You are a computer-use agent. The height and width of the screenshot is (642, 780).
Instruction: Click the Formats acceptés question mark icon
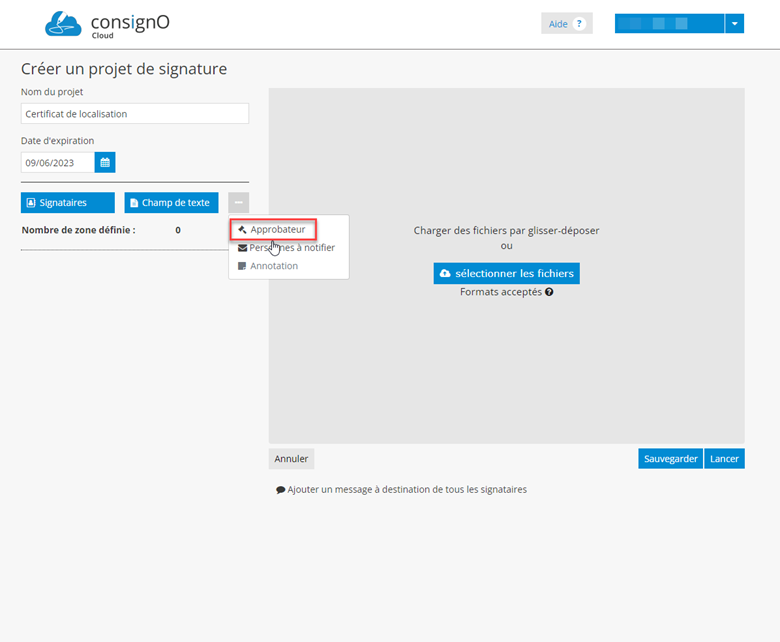pyautogui.click(x=549, y=292)
